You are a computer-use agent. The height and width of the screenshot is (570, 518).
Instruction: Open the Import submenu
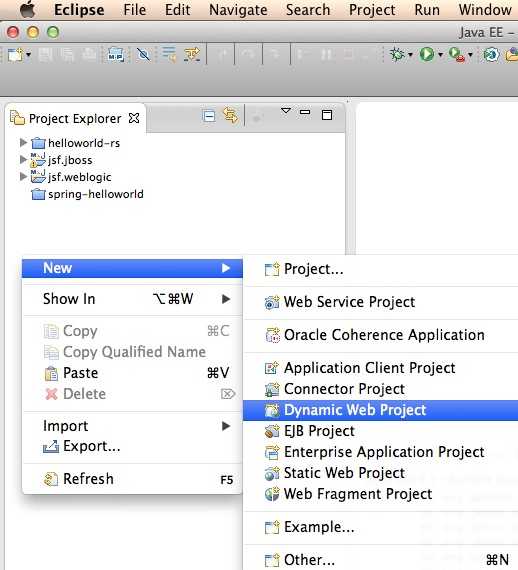(x=132, y=426)
